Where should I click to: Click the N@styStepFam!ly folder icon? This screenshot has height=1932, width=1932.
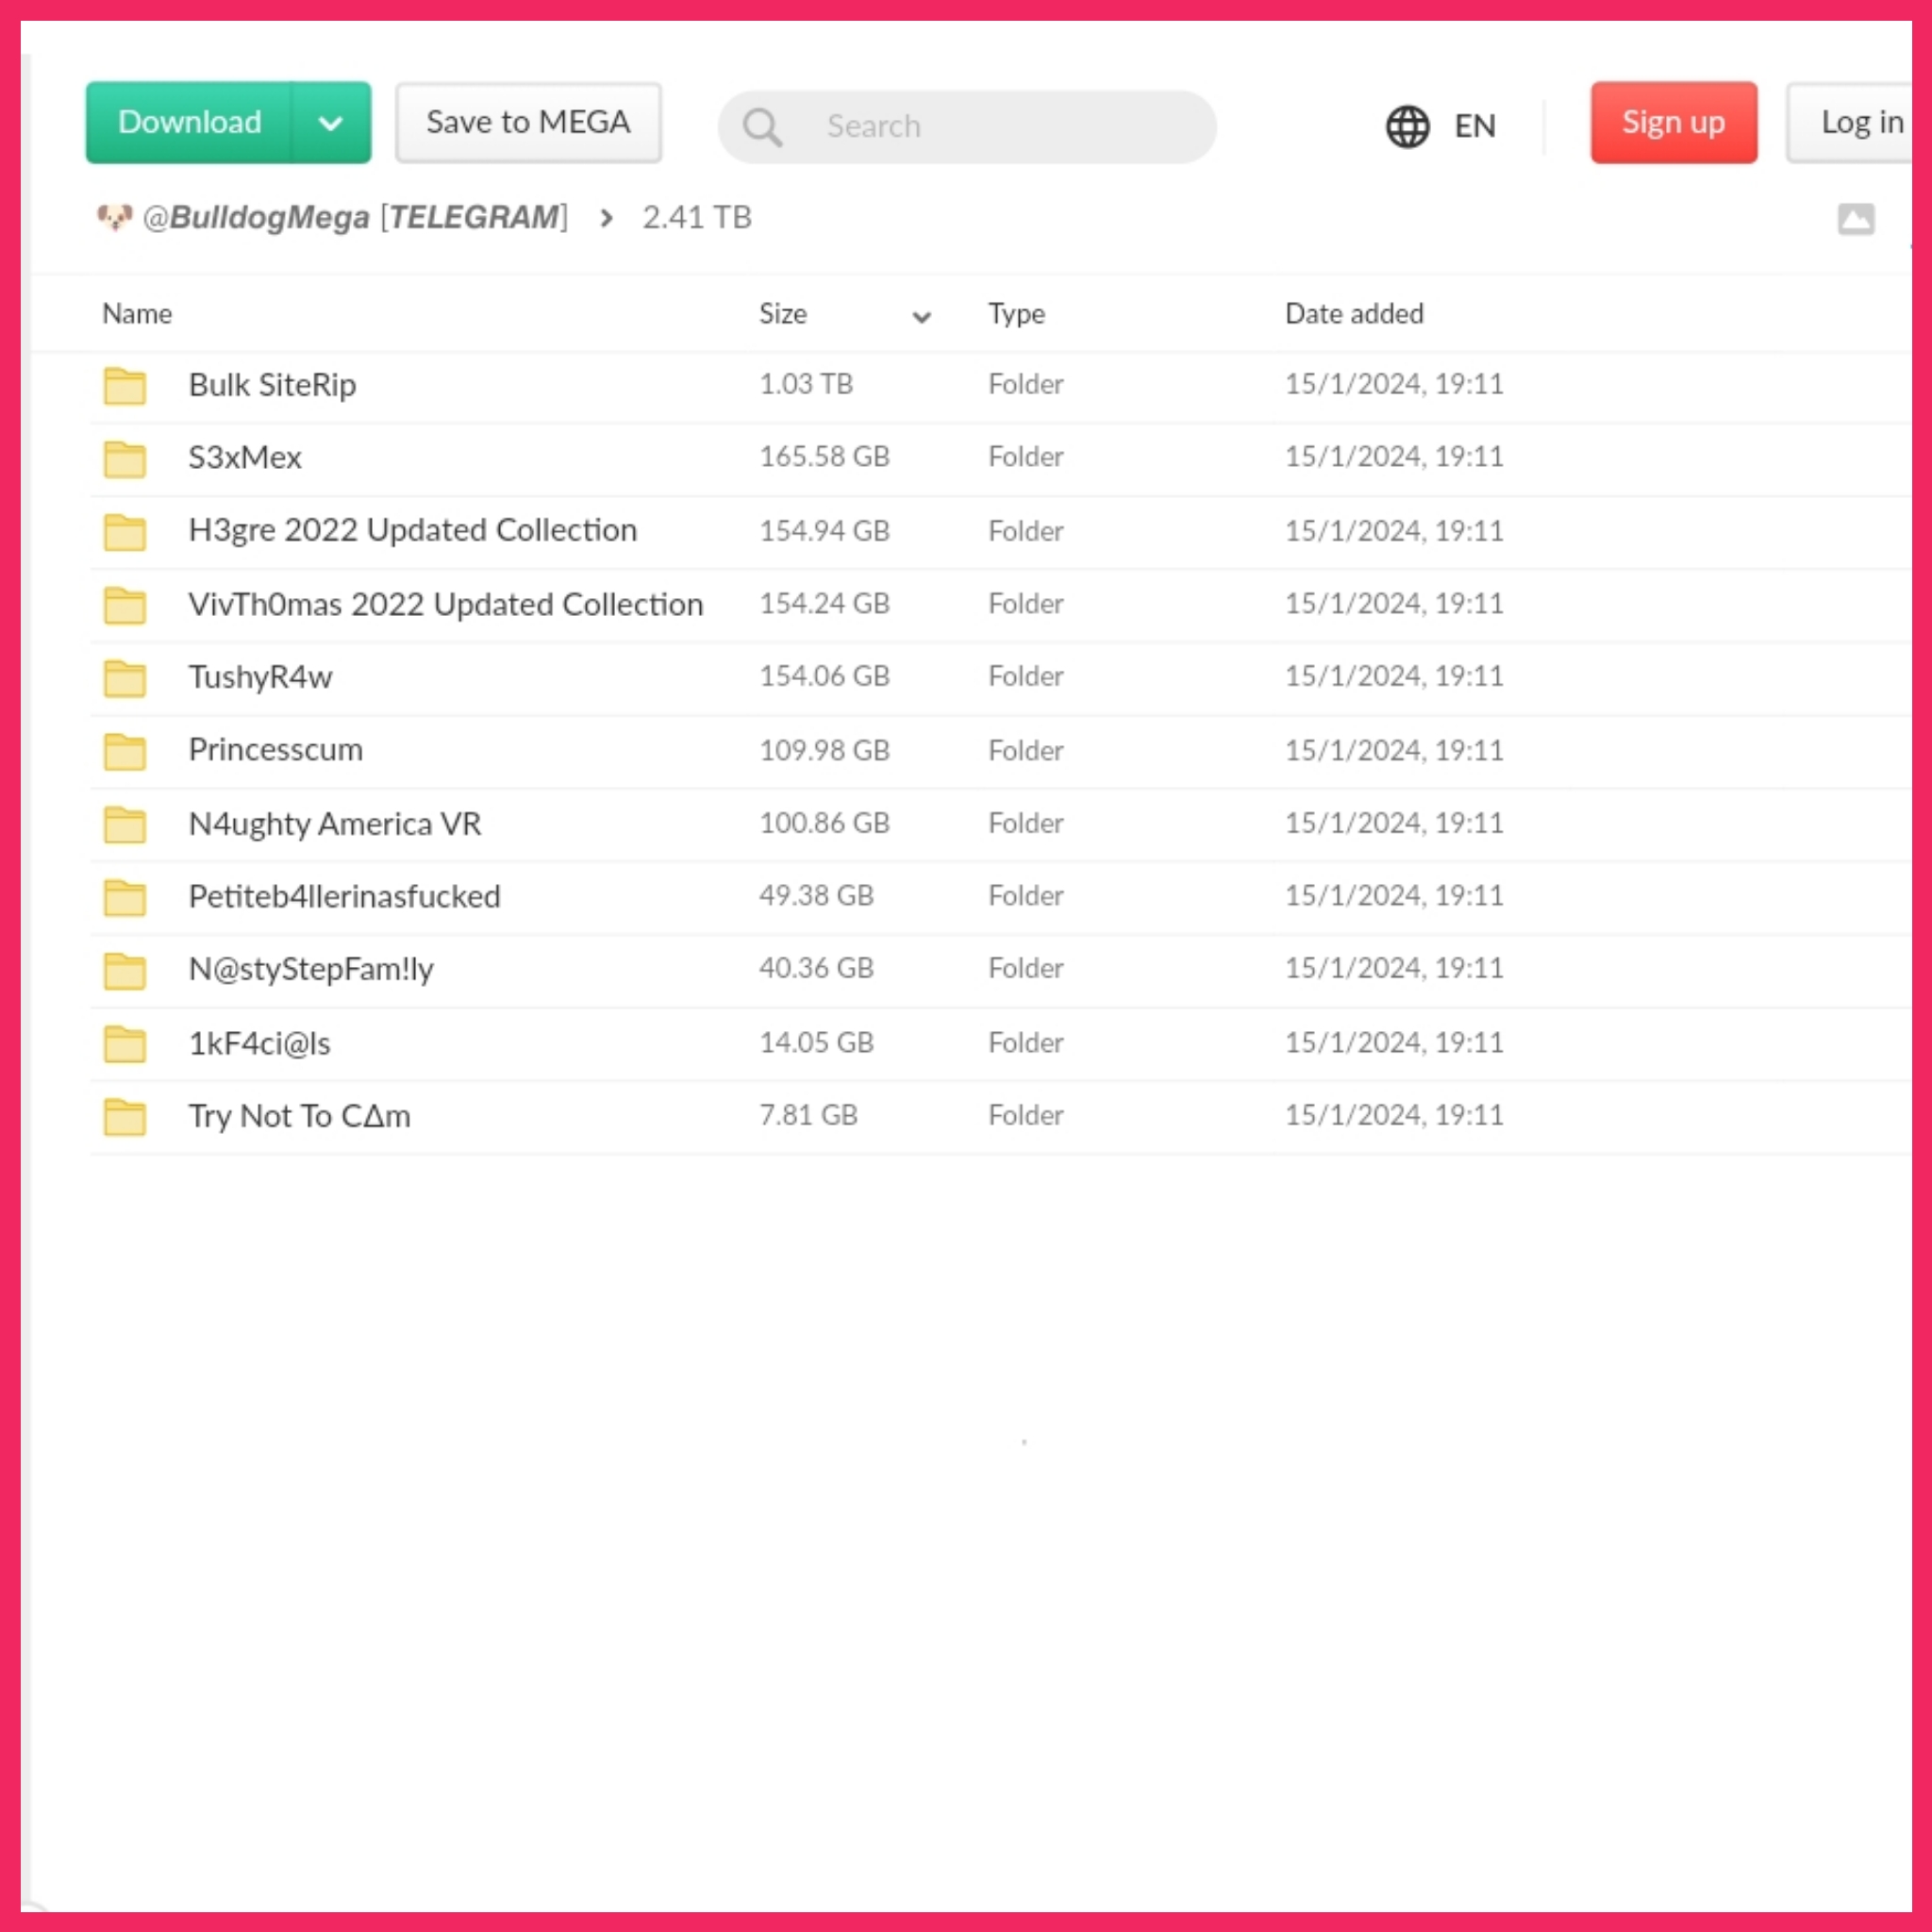pyautogui.click(x=125, y=971)
